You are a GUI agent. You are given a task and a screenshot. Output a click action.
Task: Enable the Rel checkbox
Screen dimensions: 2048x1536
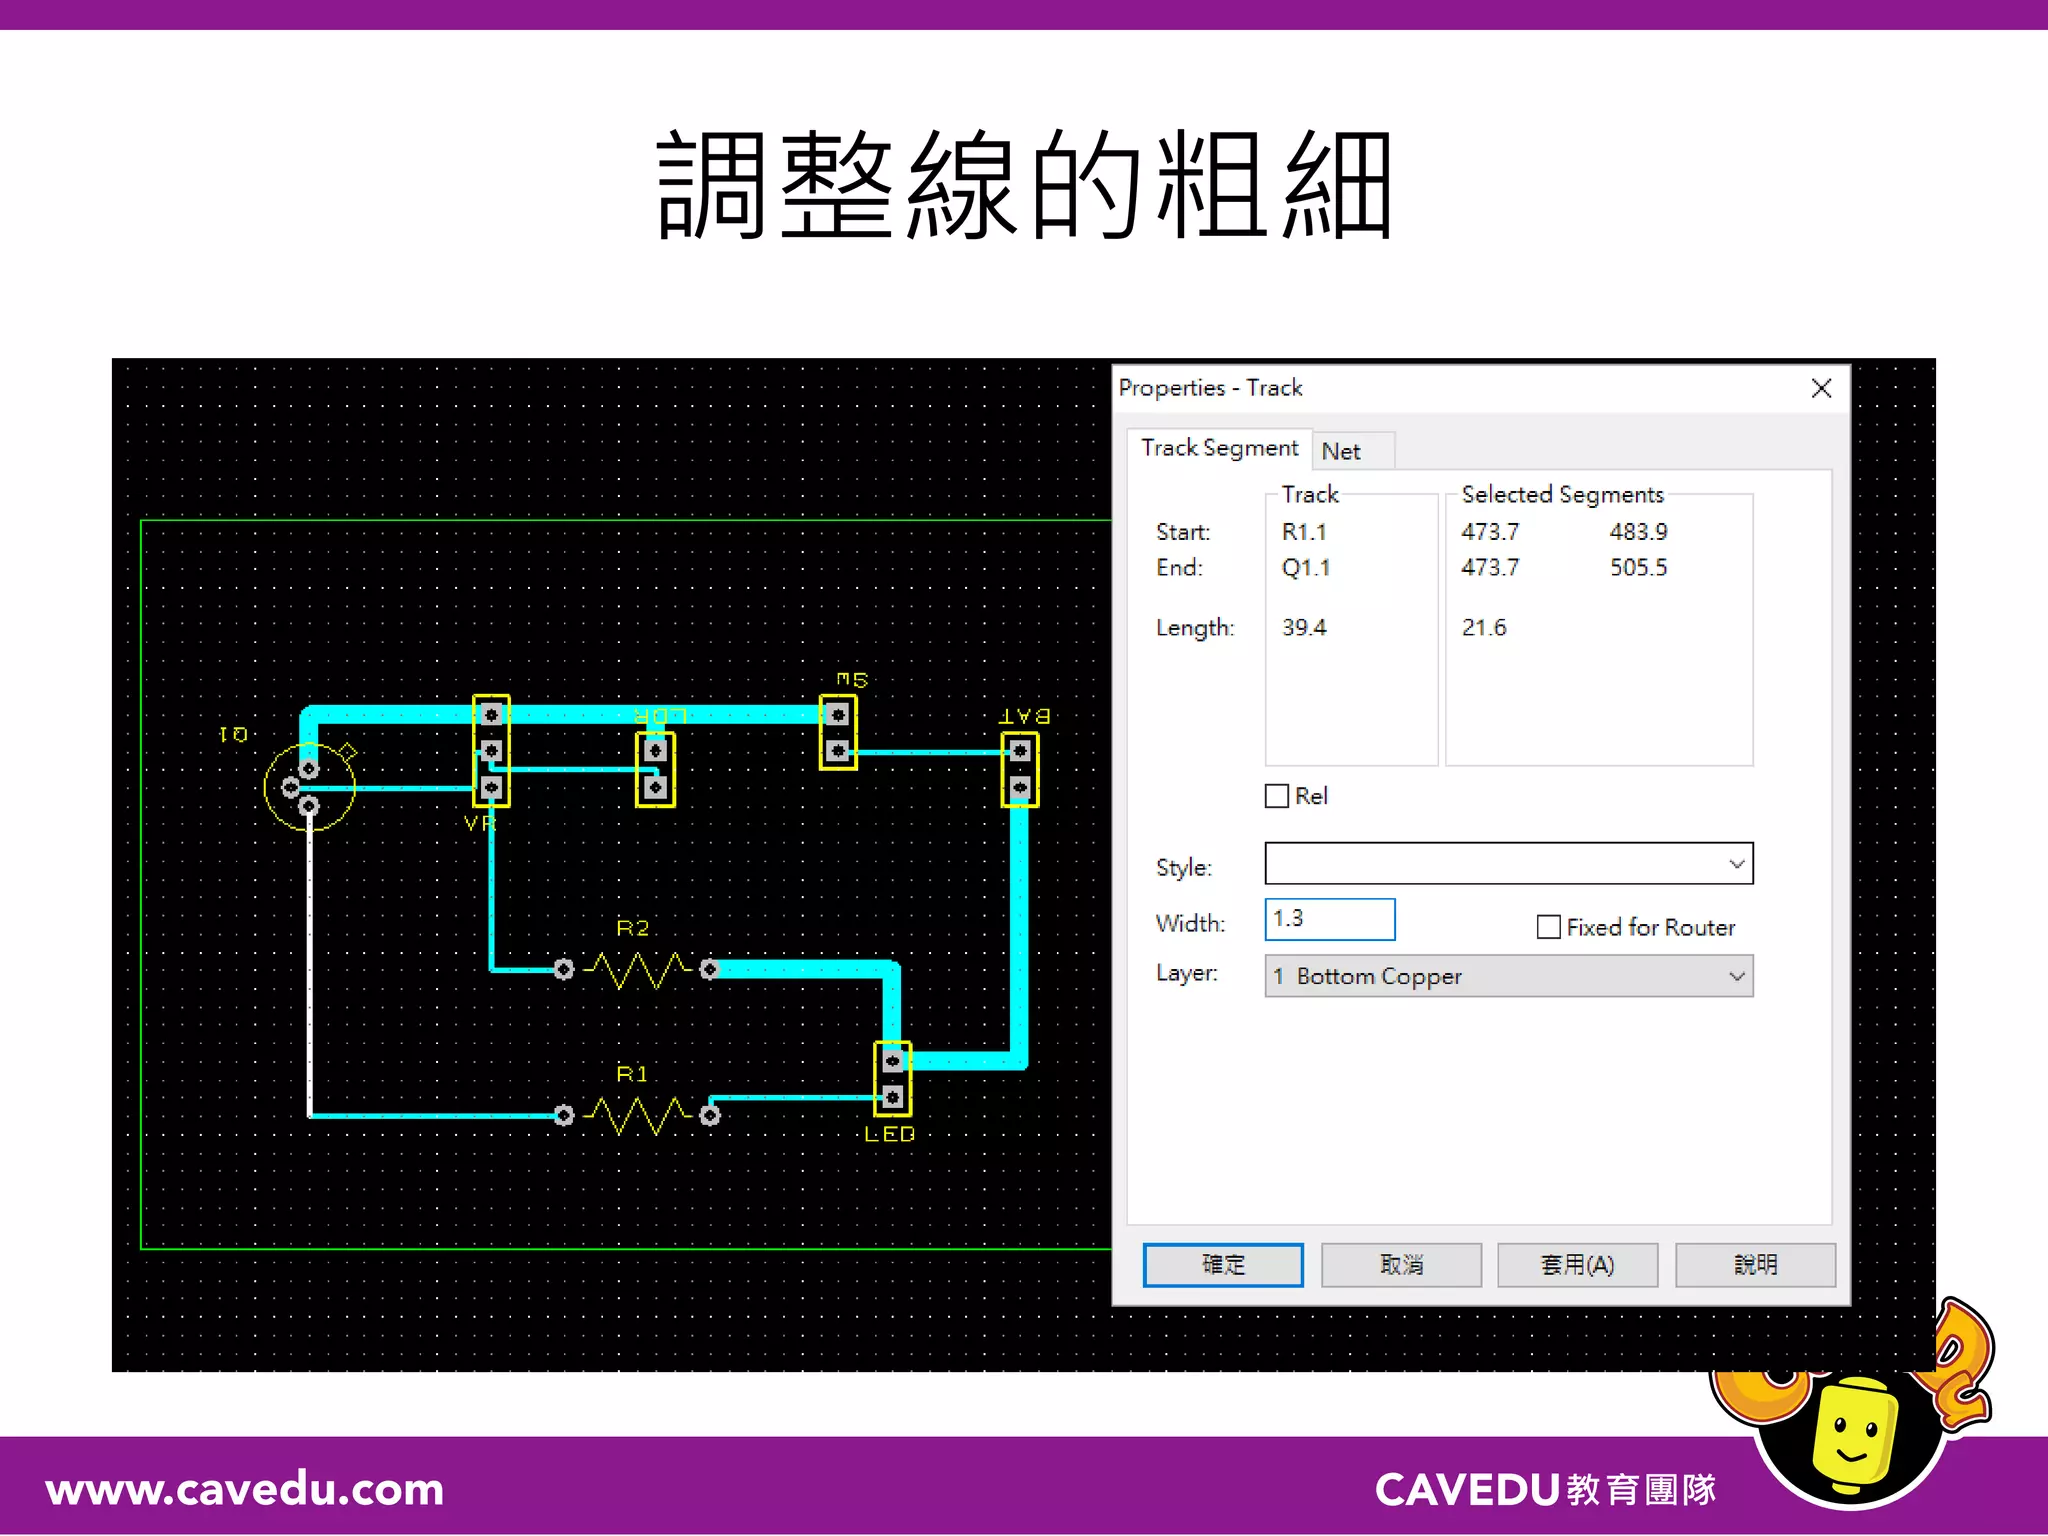(x=1277, y=796)
